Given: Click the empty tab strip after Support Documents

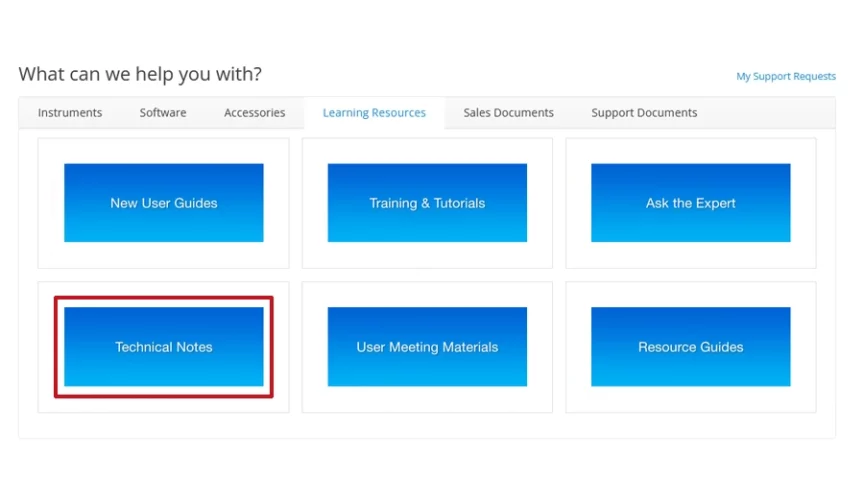Looking at the screenshot, I should [x=770, y=113].
